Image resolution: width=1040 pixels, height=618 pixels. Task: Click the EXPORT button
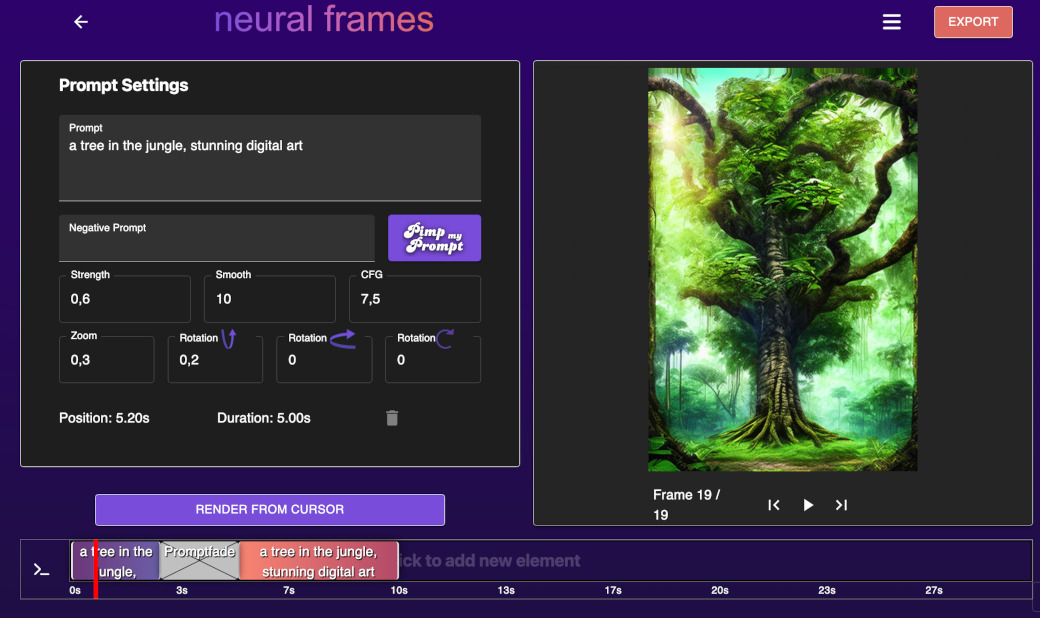pyautogui.click(x=972, y=21)
